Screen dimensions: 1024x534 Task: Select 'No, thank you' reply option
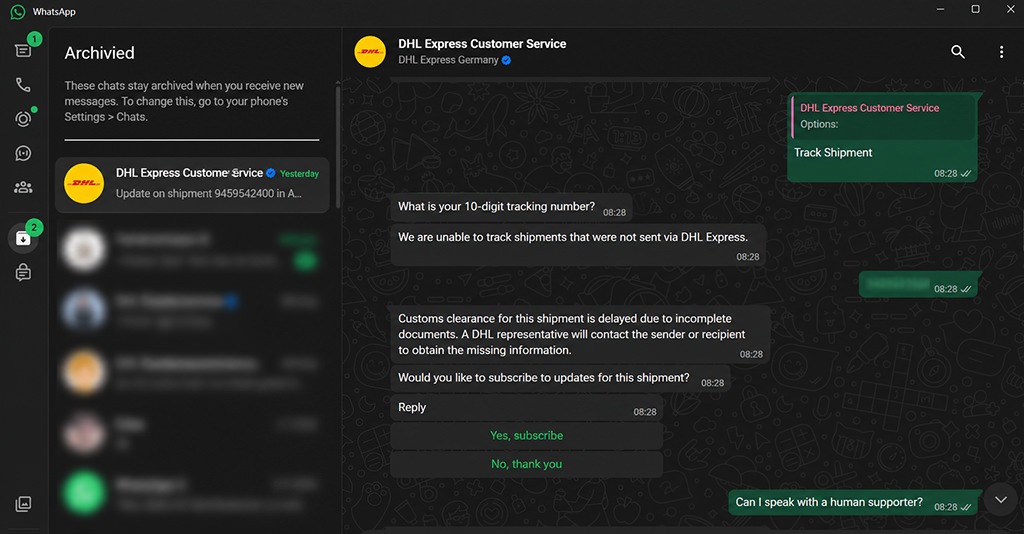526,464
